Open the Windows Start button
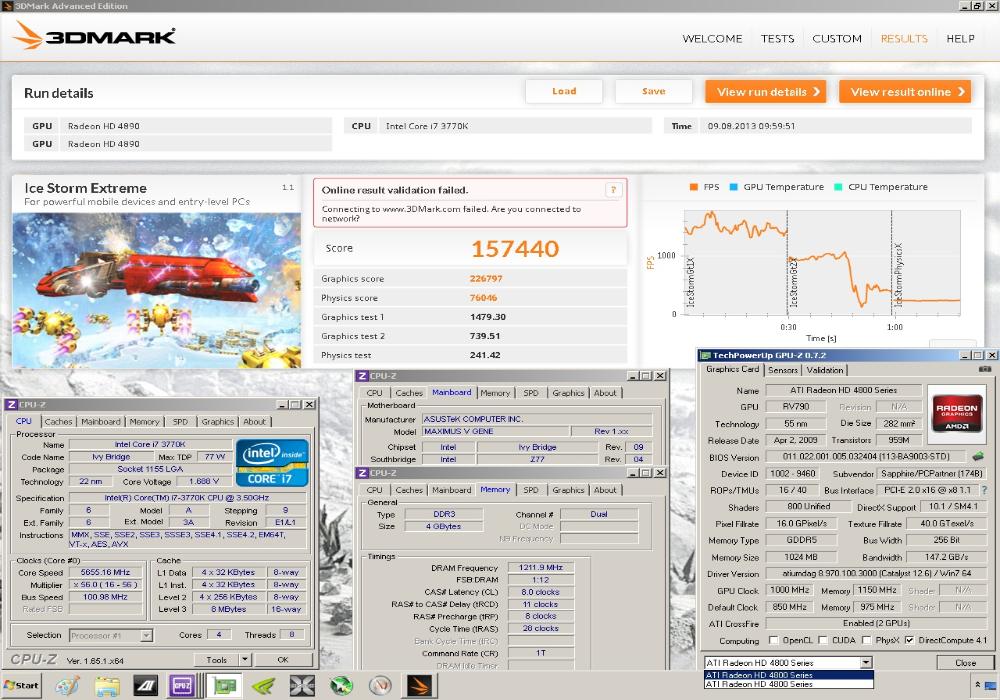This screenshot has height=700, width=1000. point(21,685)
